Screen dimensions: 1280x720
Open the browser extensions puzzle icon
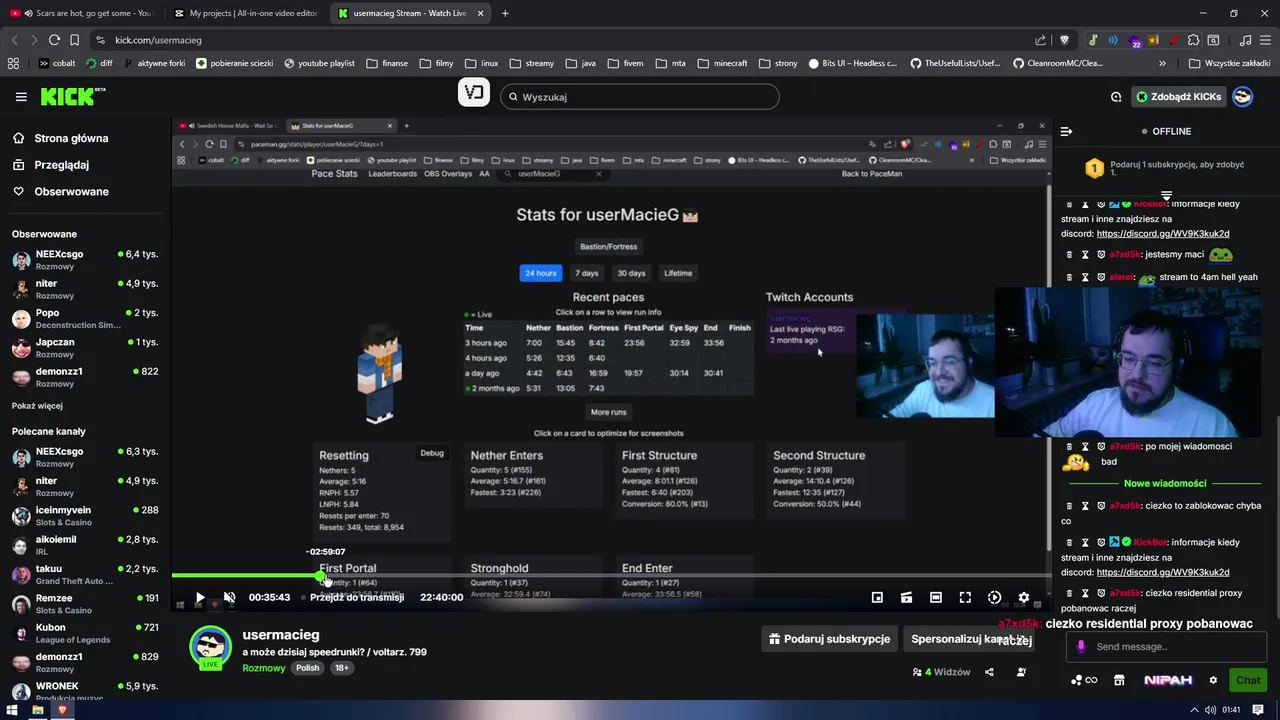(1193, 40)
